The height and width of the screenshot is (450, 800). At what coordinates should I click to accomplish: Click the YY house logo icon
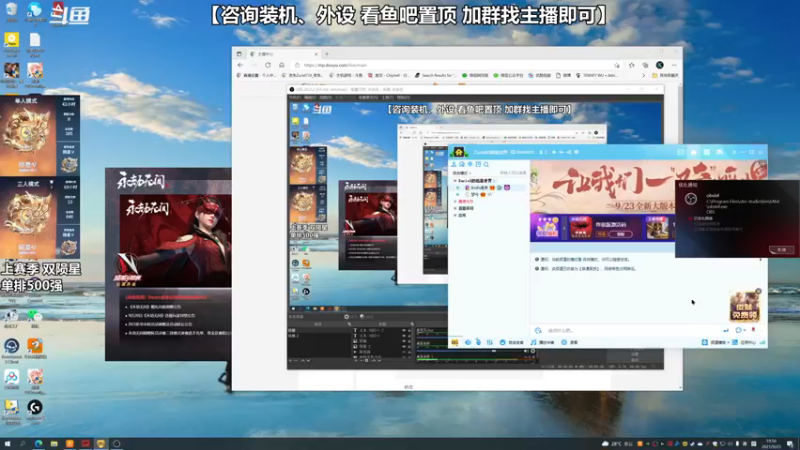click(459, 152)
